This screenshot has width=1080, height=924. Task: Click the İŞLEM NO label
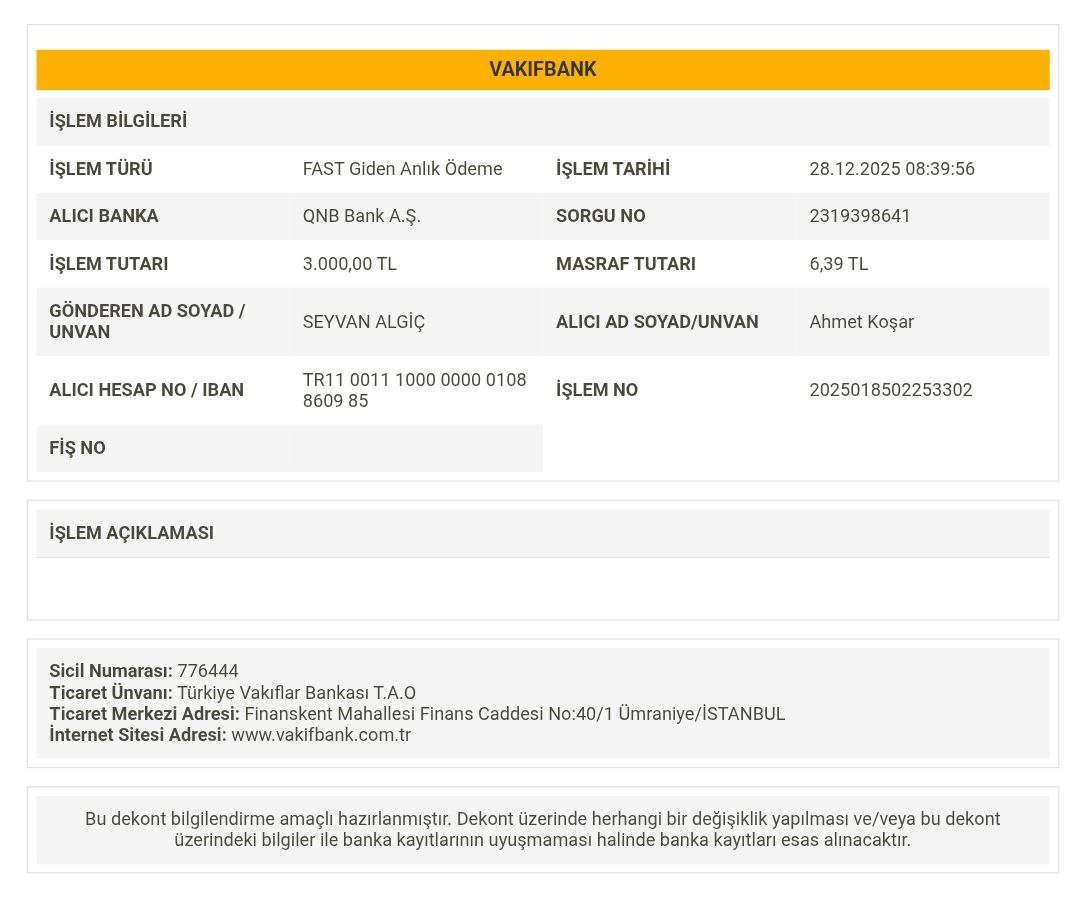597,390
